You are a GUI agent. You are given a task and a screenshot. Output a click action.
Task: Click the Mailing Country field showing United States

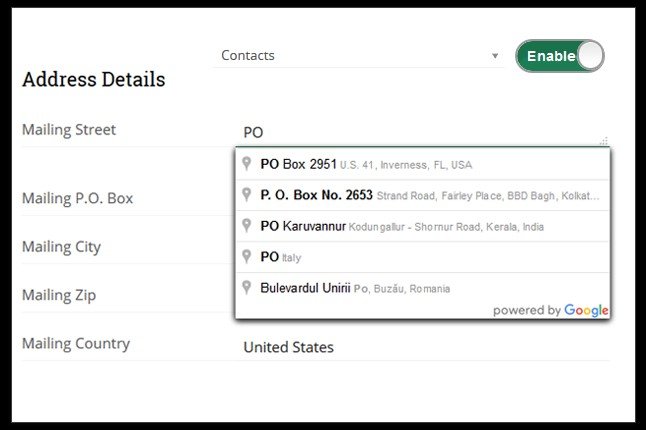[424, 347]
